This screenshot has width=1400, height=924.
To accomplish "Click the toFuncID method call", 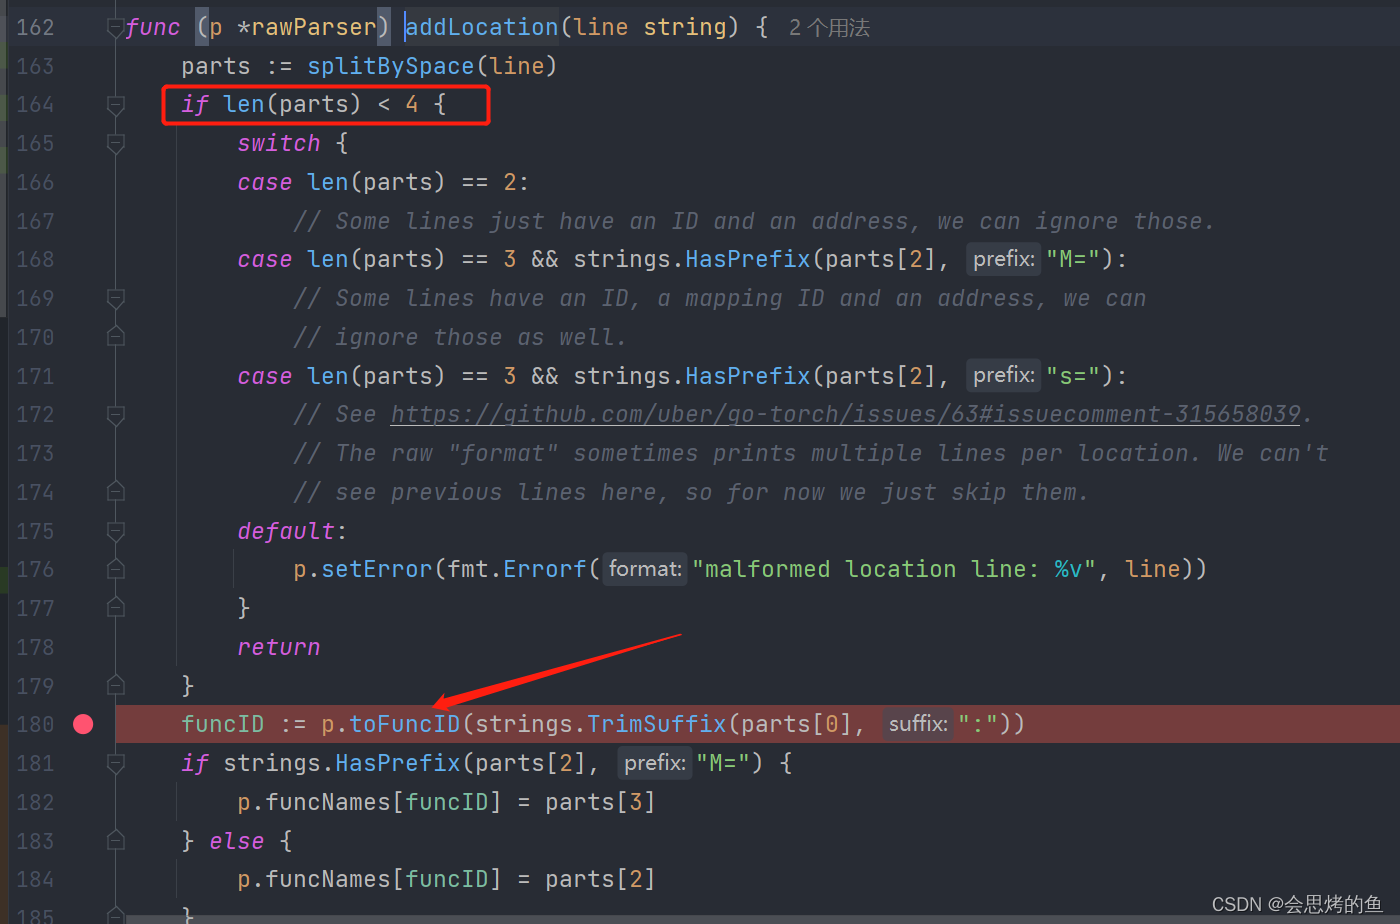I will [x=404, y=724].
